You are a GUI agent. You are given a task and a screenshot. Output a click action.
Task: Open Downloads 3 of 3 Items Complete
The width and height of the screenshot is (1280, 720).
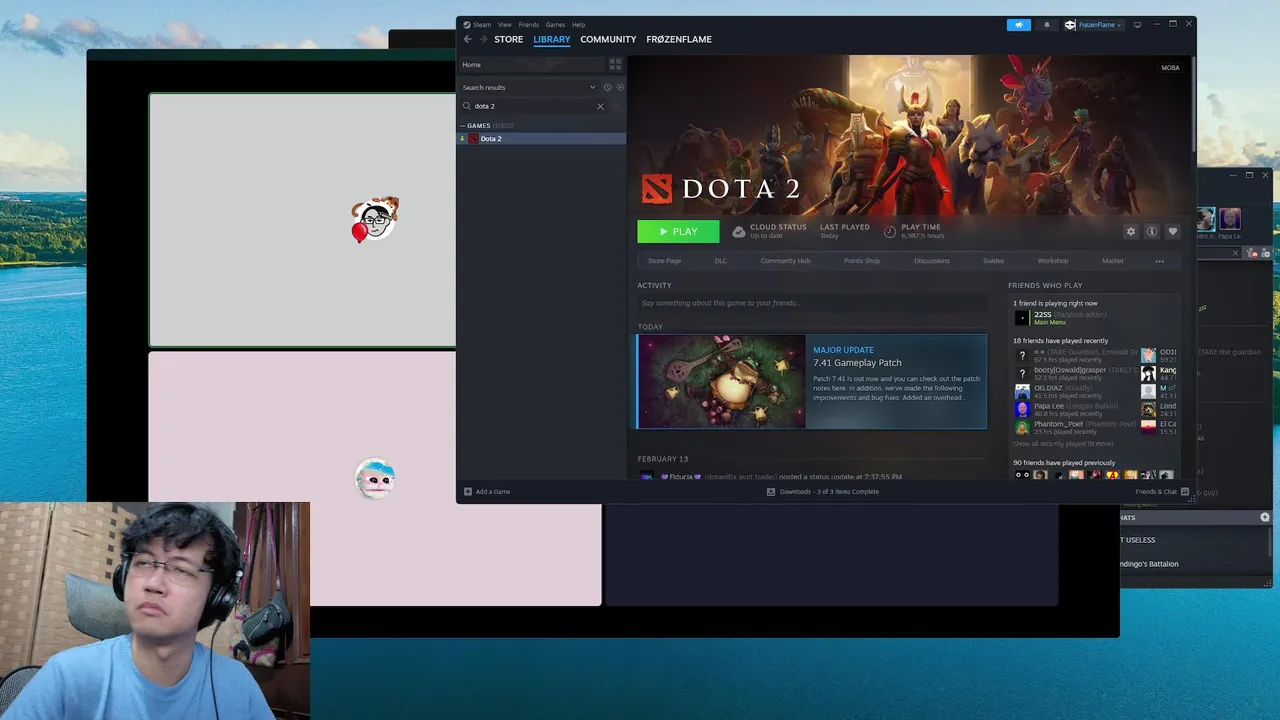pyautogui.click(x=829, y=492)
